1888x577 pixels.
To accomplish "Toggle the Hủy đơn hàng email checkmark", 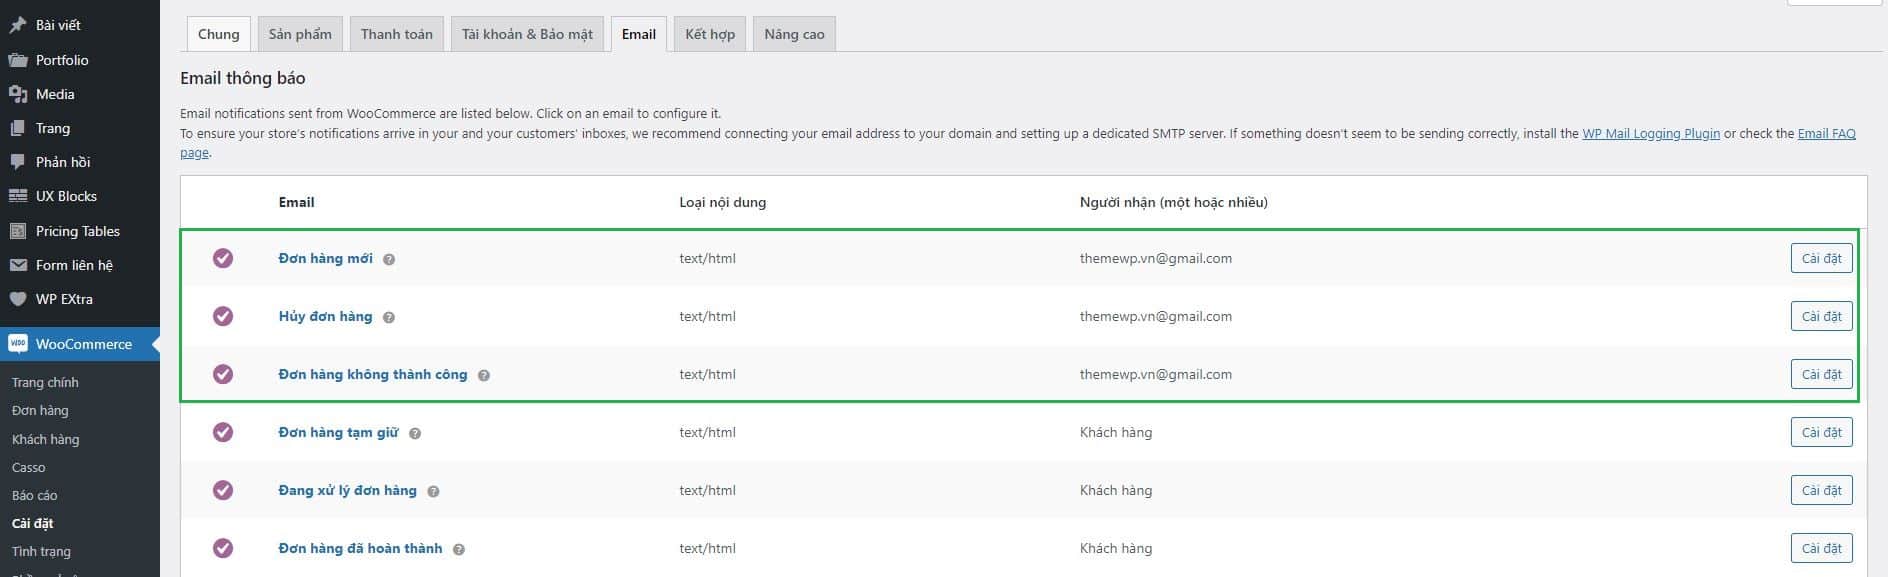I will point(223,316).
